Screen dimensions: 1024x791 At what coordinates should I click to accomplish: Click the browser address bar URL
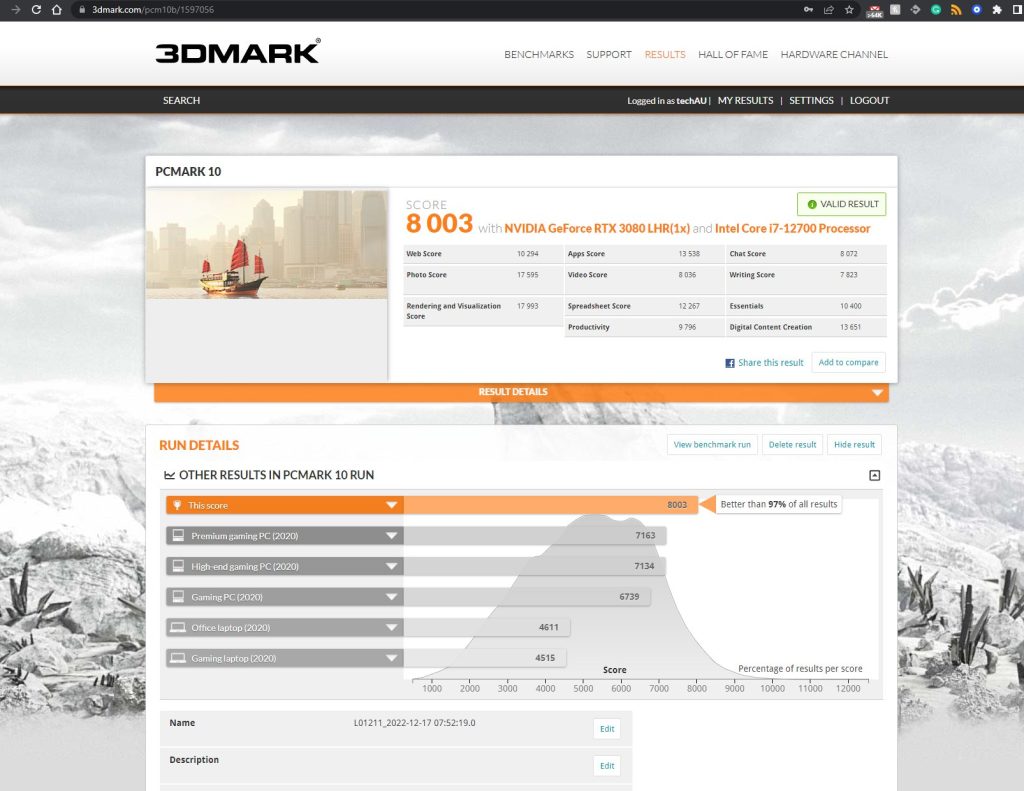[153, 10]
